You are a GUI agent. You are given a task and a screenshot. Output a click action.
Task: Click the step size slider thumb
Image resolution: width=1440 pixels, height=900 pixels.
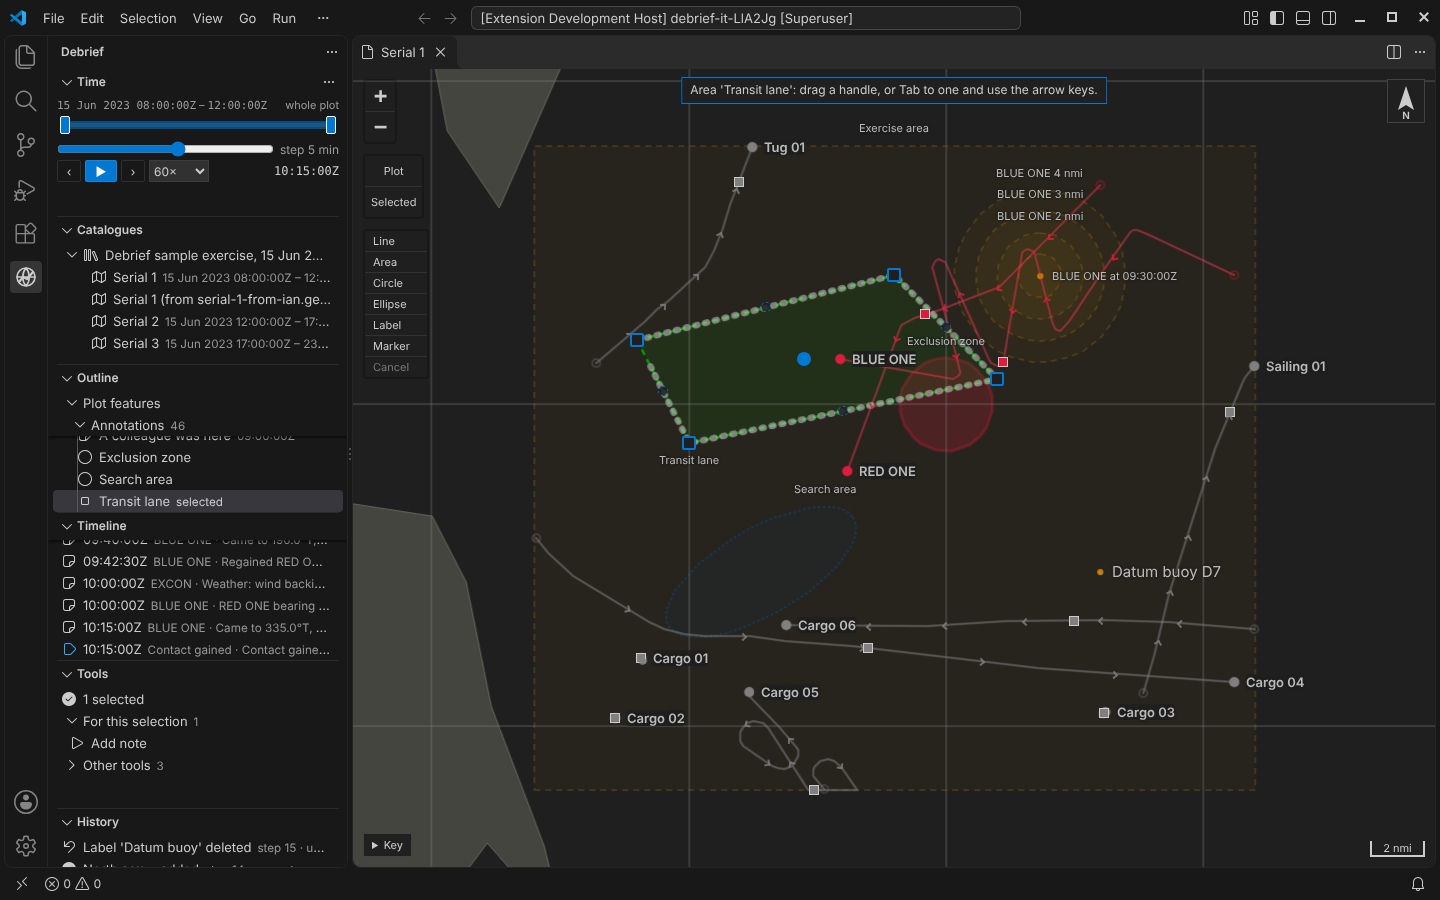[178, 149]
